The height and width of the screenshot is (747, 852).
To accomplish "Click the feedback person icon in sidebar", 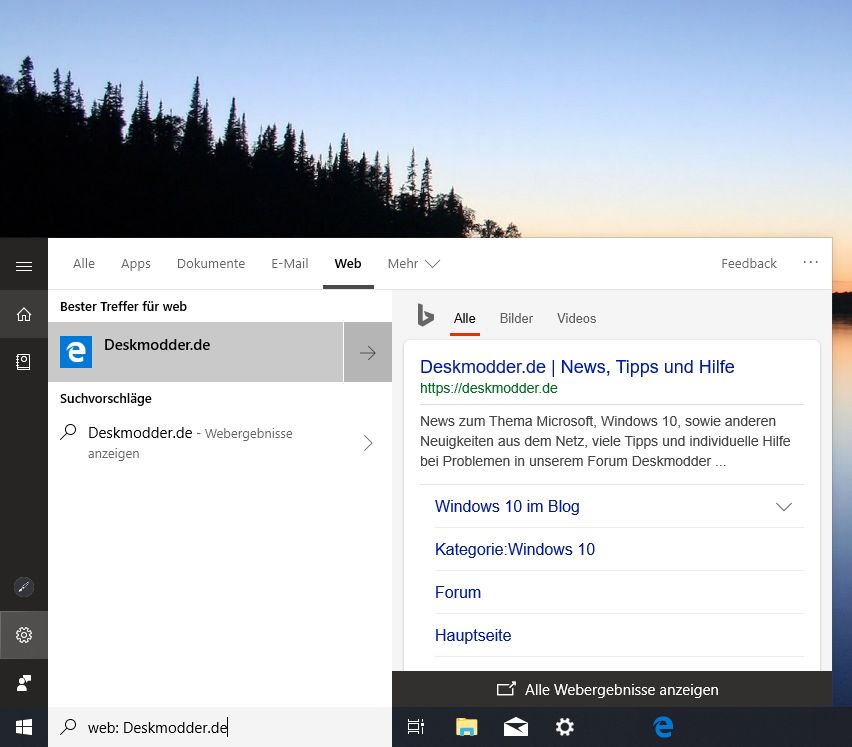I will click(x=24, y=683).
